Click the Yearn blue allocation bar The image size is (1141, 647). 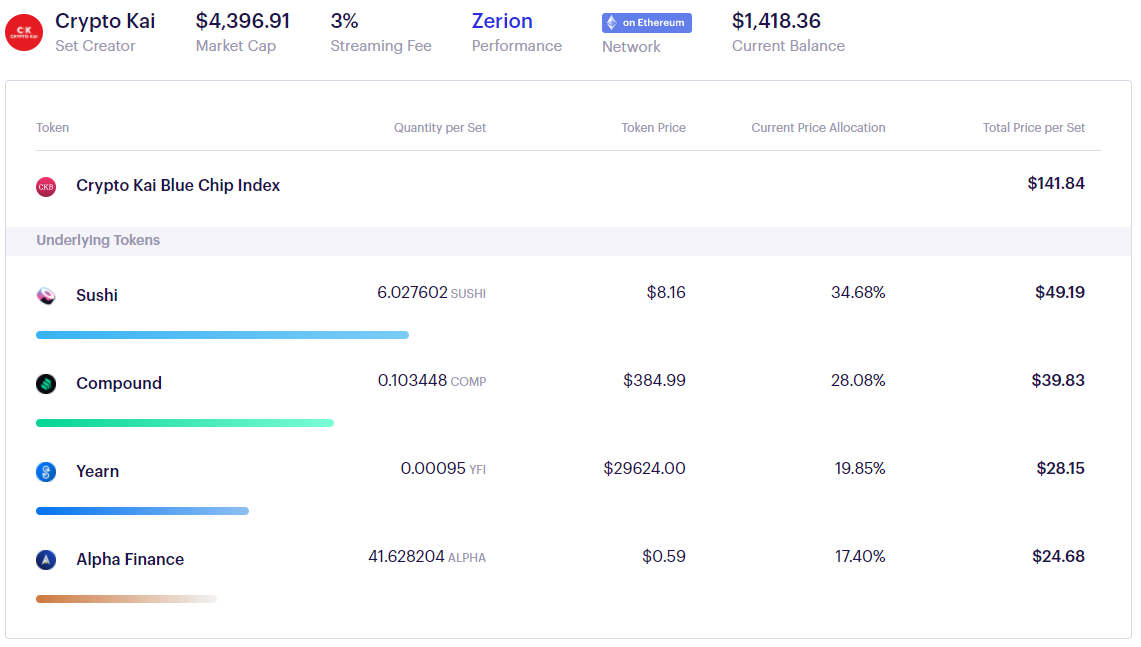coord(143,511)
